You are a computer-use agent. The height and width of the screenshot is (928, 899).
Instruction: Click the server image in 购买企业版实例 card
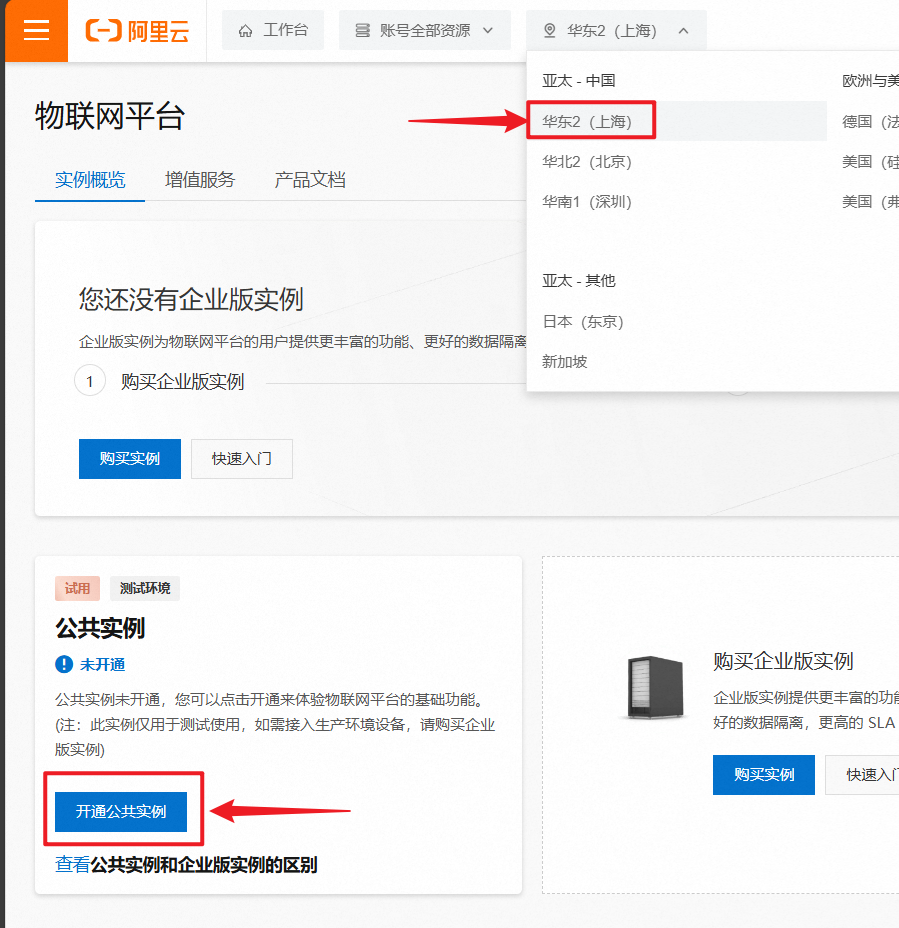click(655, 687)
